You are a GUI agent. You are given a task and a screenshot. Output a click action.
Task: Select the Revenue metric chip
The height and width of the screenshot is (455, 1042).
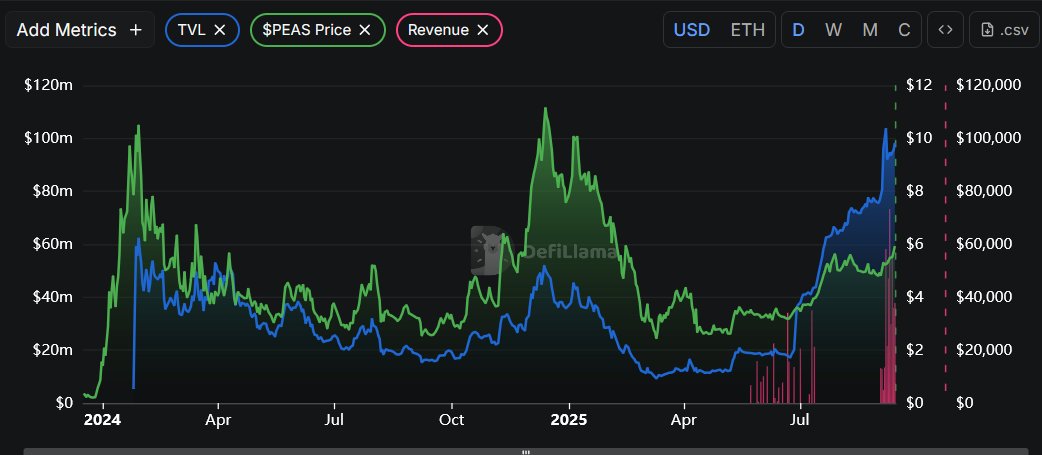pos(449,30)
